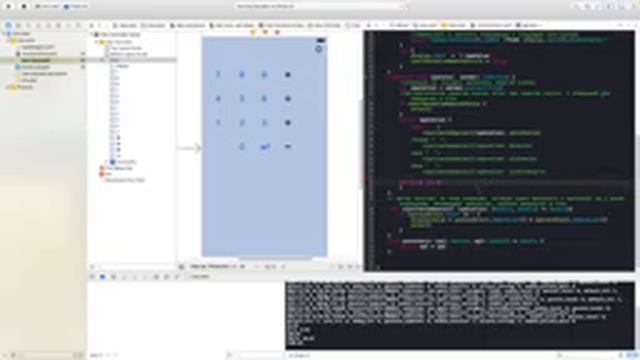The height and width of the screenshot is (360, 640).
Task: Click the operator button beside 9 on canvas
Action: tap(288, 75)
